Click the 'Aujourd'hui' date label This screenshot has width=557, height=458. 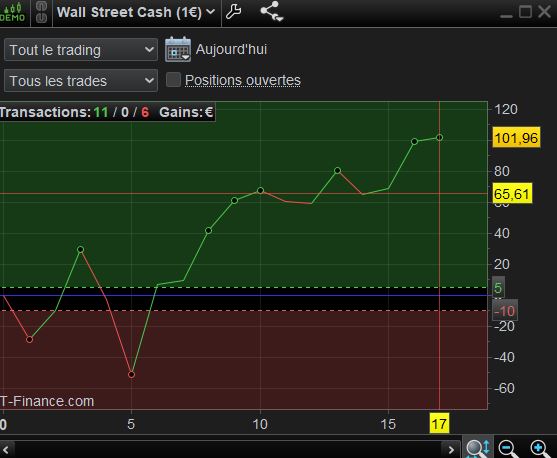point(231,49)
